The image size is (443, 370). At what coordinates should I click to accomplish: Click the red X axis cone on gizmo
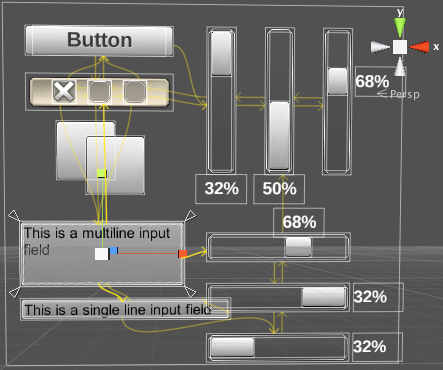[419, 47]
